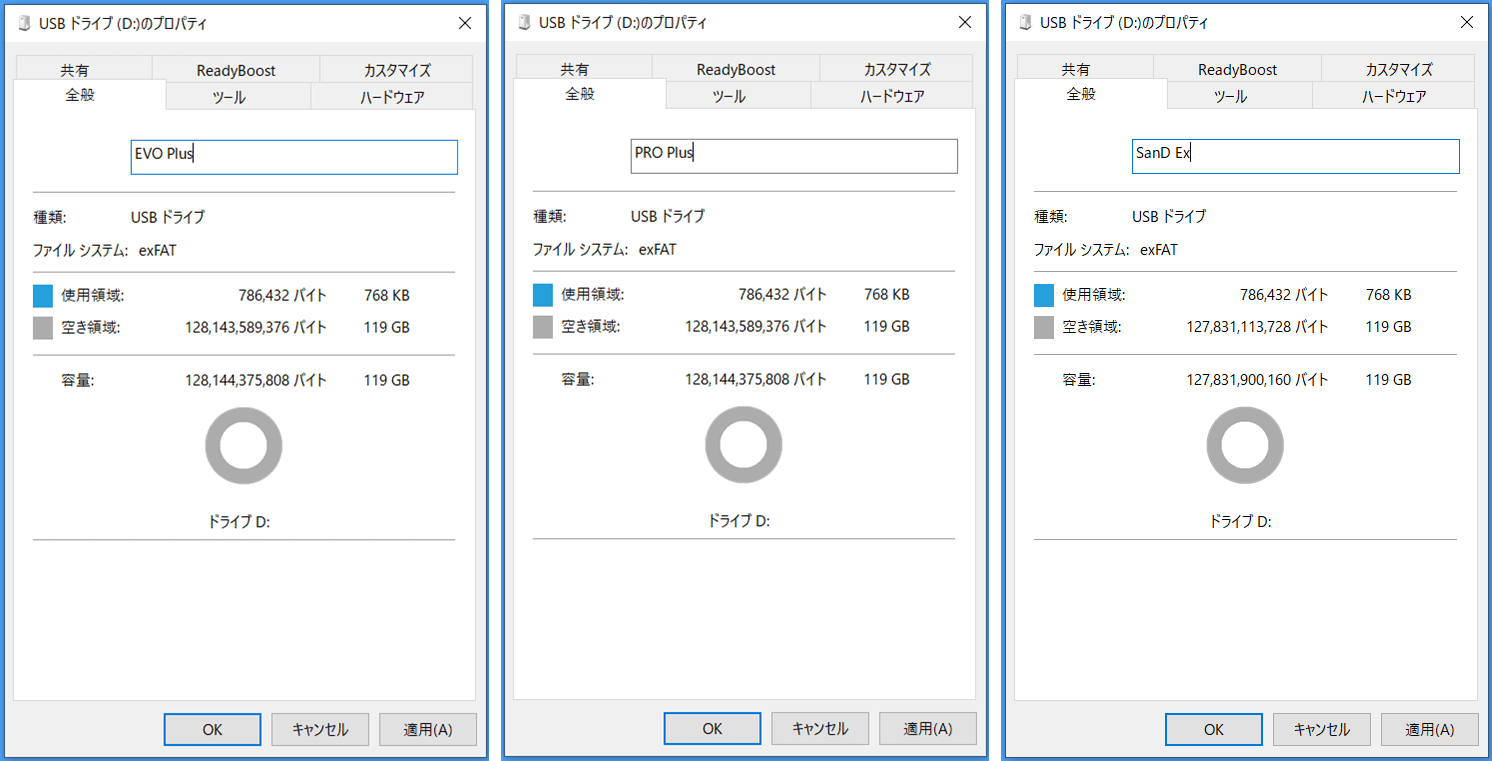Open the カスタマイズ tab in PRO Plus window
Image resolution: width=1492 pixels, height=761 pixels.
[897, 69]
